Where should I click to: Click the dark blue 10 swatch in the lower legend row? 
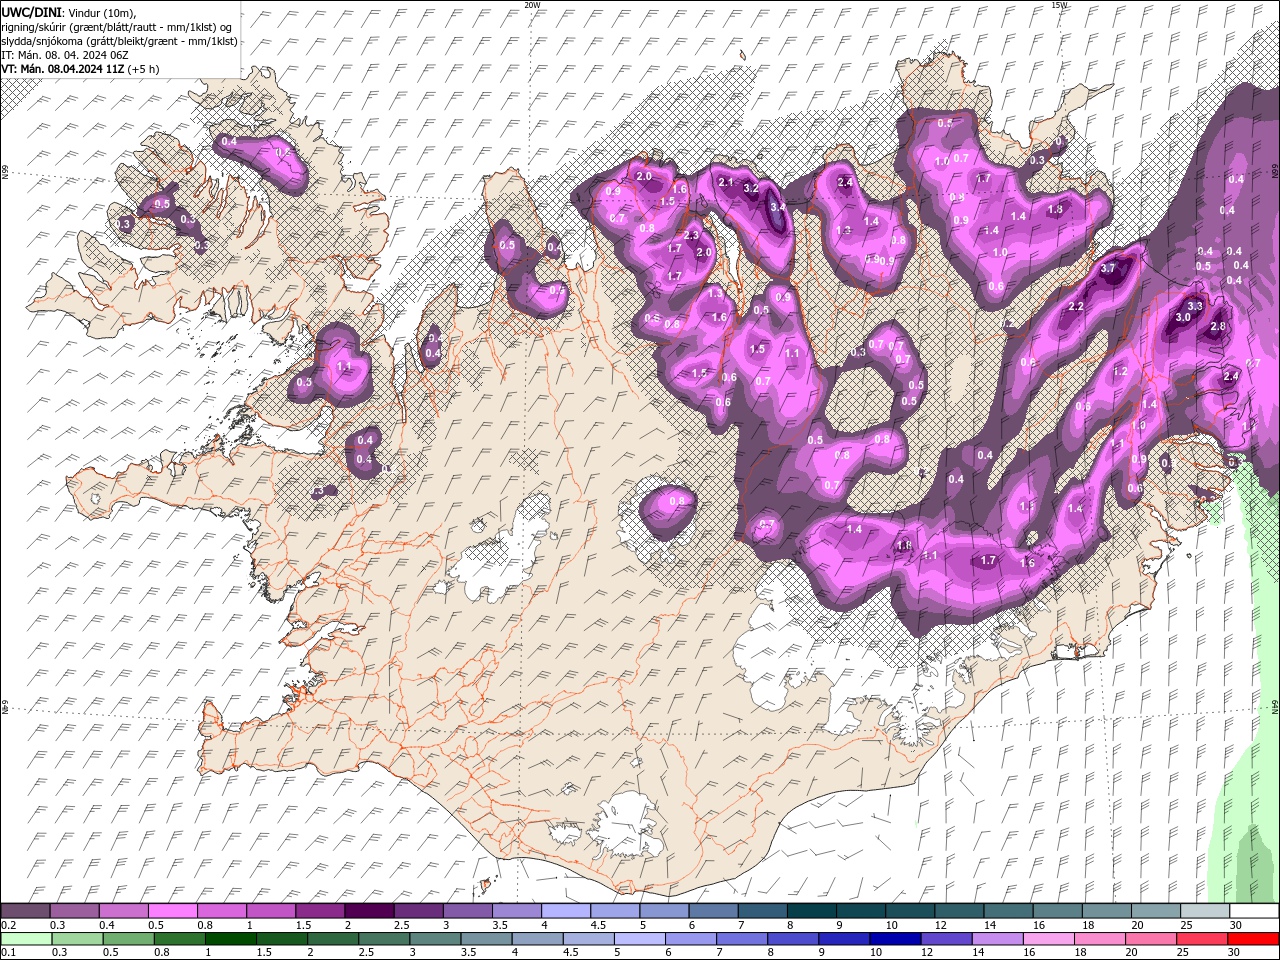pos(894,938)
